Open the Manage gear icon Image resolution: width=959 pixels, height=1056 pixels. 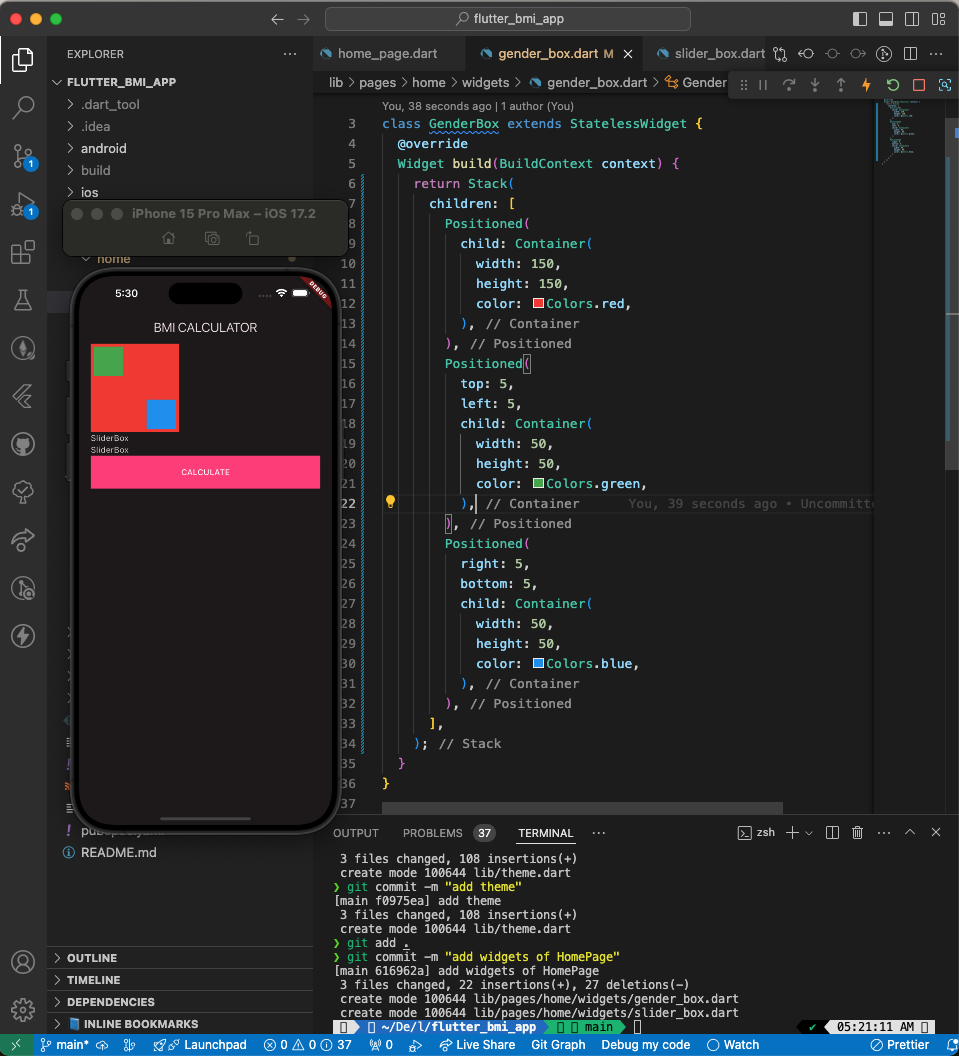23,1010
